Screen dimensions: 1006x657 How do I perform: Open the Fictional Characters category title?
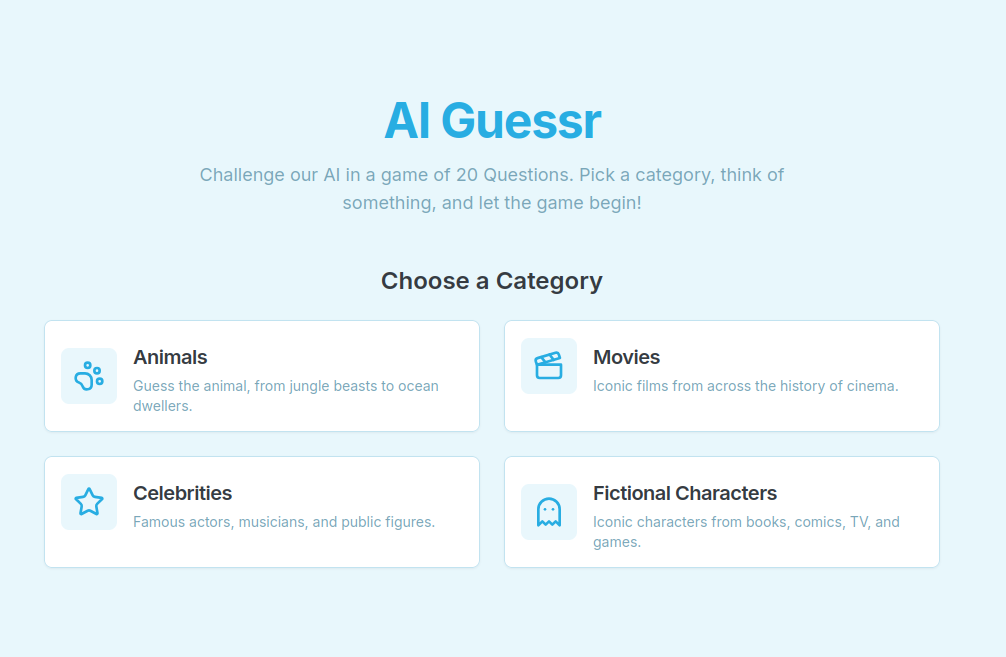point(684,493)
